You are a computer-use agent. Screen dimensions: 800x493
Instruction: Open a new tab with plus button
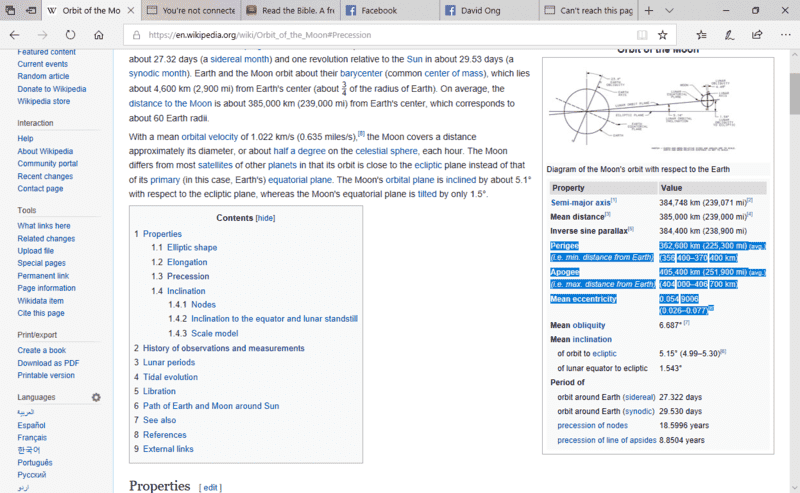[x=648, y=10]
